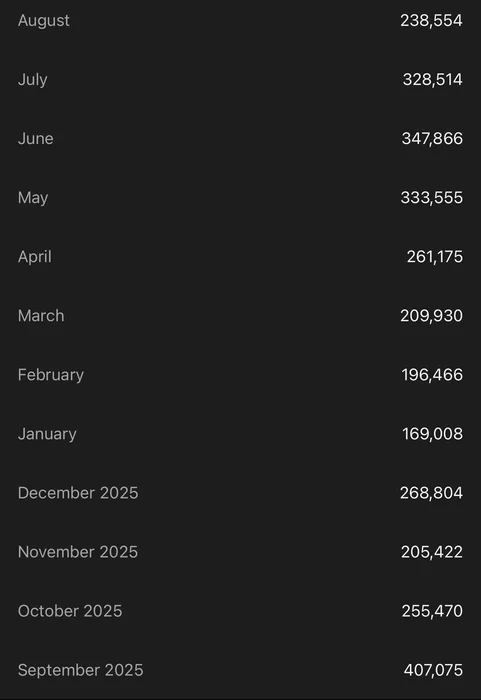Click the 328,514 value for July
Viewport: 481px width, 700px height.
pos(433,79)
